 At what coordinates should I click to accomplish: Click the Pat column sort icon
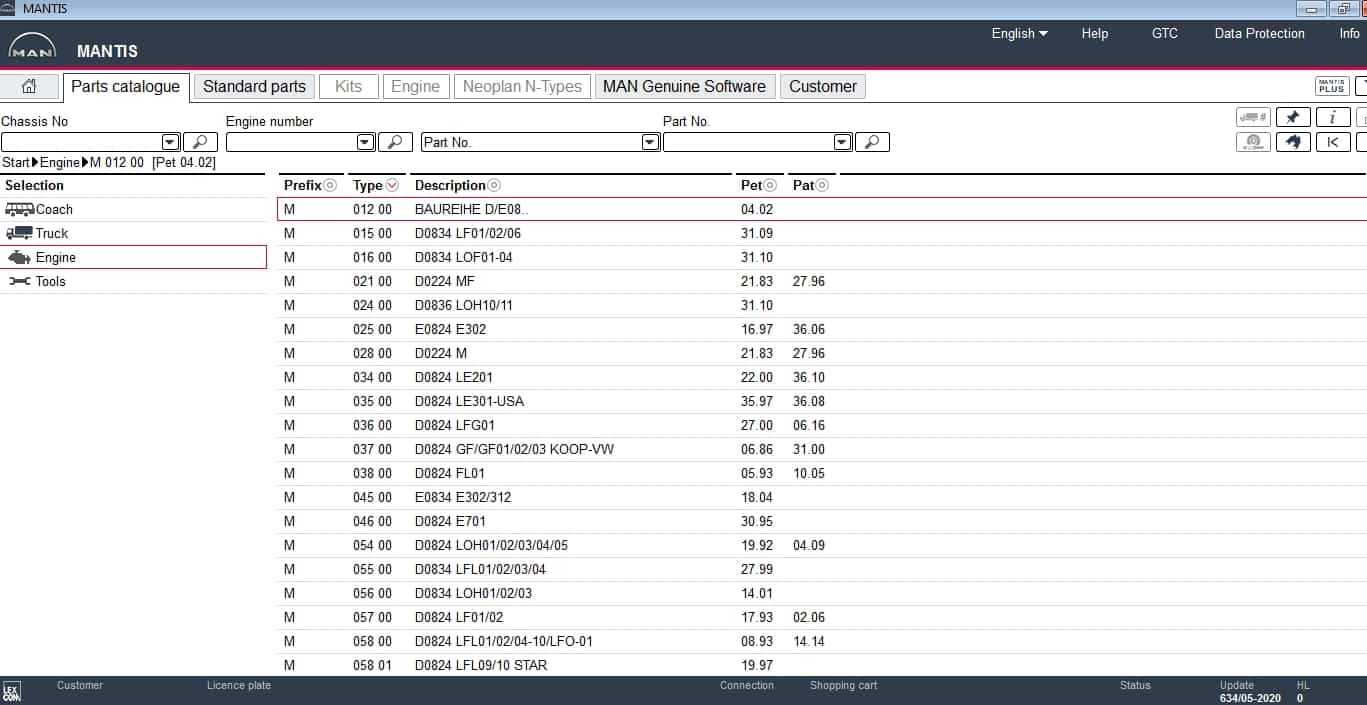point(822,185)
